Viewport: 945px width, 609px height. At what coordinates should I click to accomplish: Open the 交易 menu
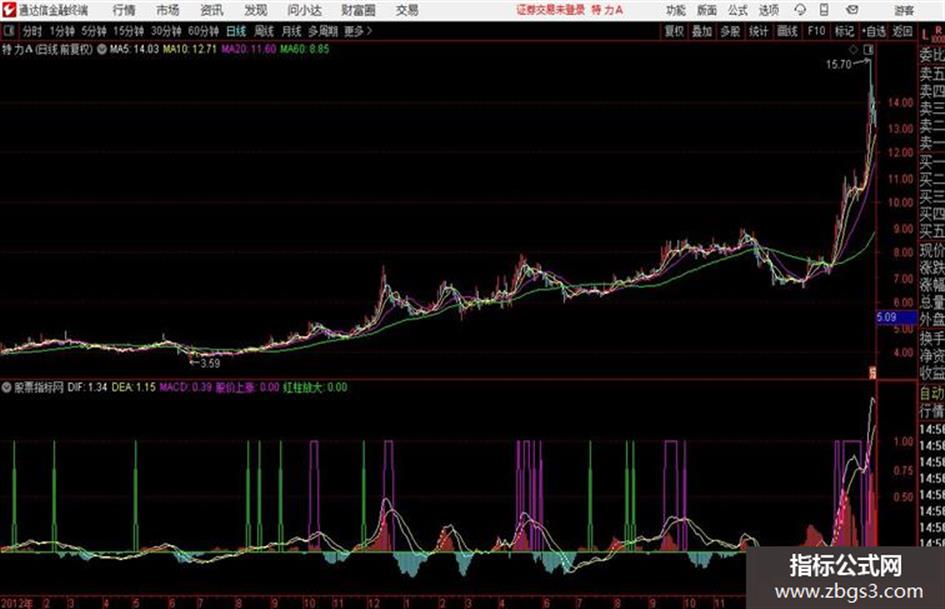(407, 10)
